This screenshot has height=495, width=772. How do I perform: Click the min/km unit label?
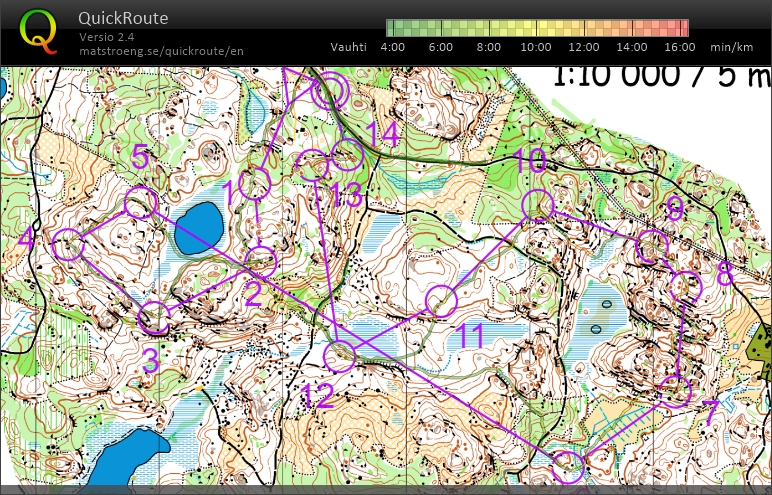point(731,47)
